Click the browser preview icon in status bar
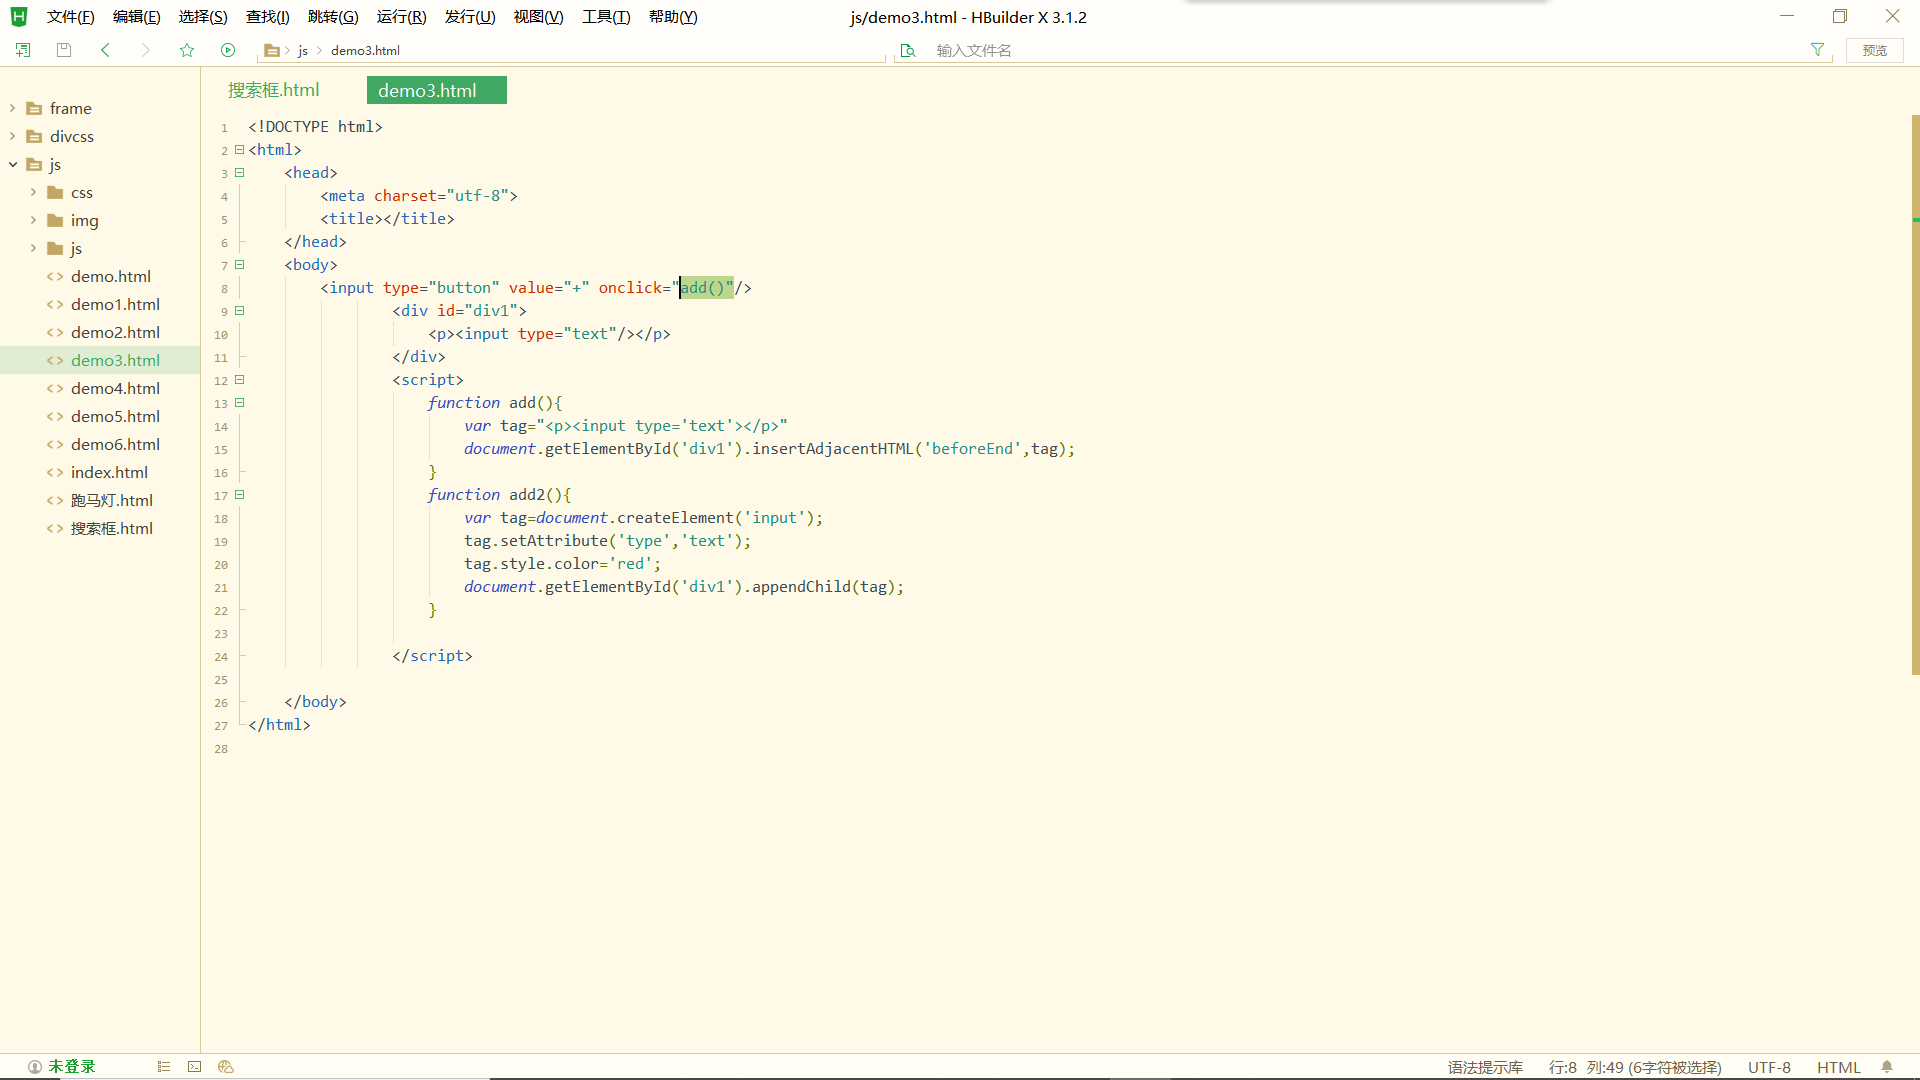This screenshot has width=1920, height=1080. coord(226,1067)
